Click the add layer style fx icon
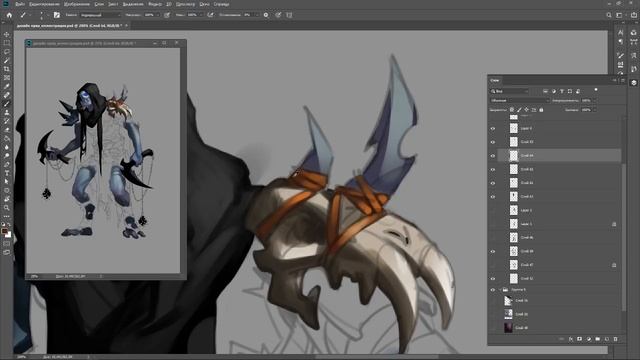 (x=571, y=339)
